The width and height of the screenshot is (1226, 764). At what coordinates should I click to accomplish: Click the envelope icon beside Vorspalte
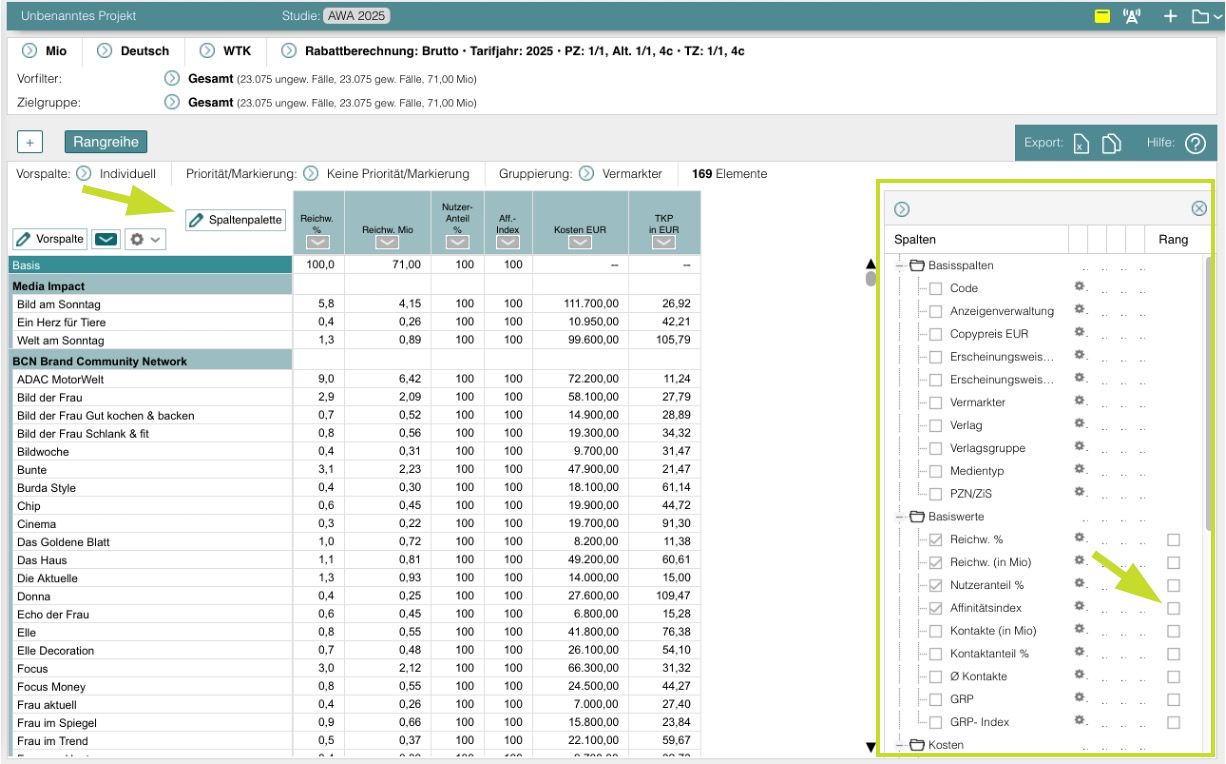coord(107,240)
